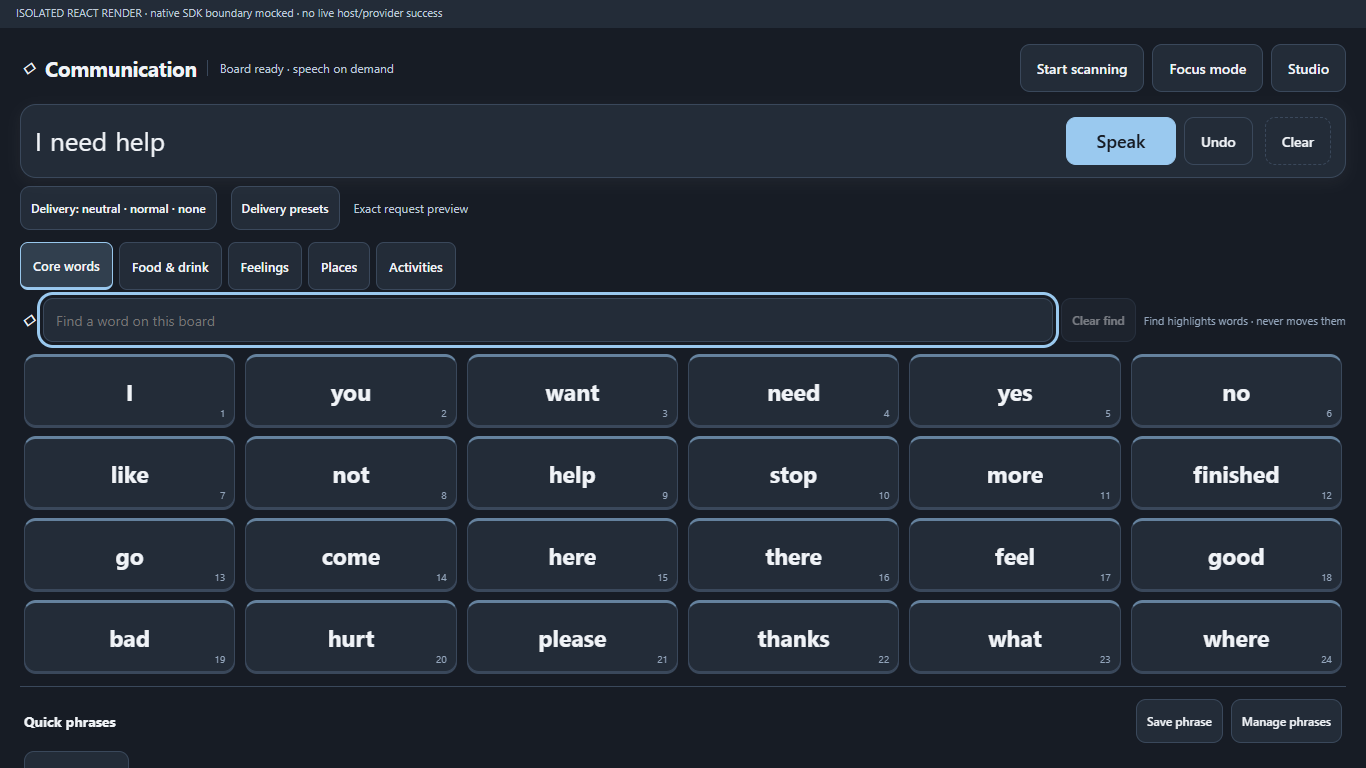The width and height of the screenshot is (1366, 768).
Task: Click the Start scanning button
Action: 1082,69
